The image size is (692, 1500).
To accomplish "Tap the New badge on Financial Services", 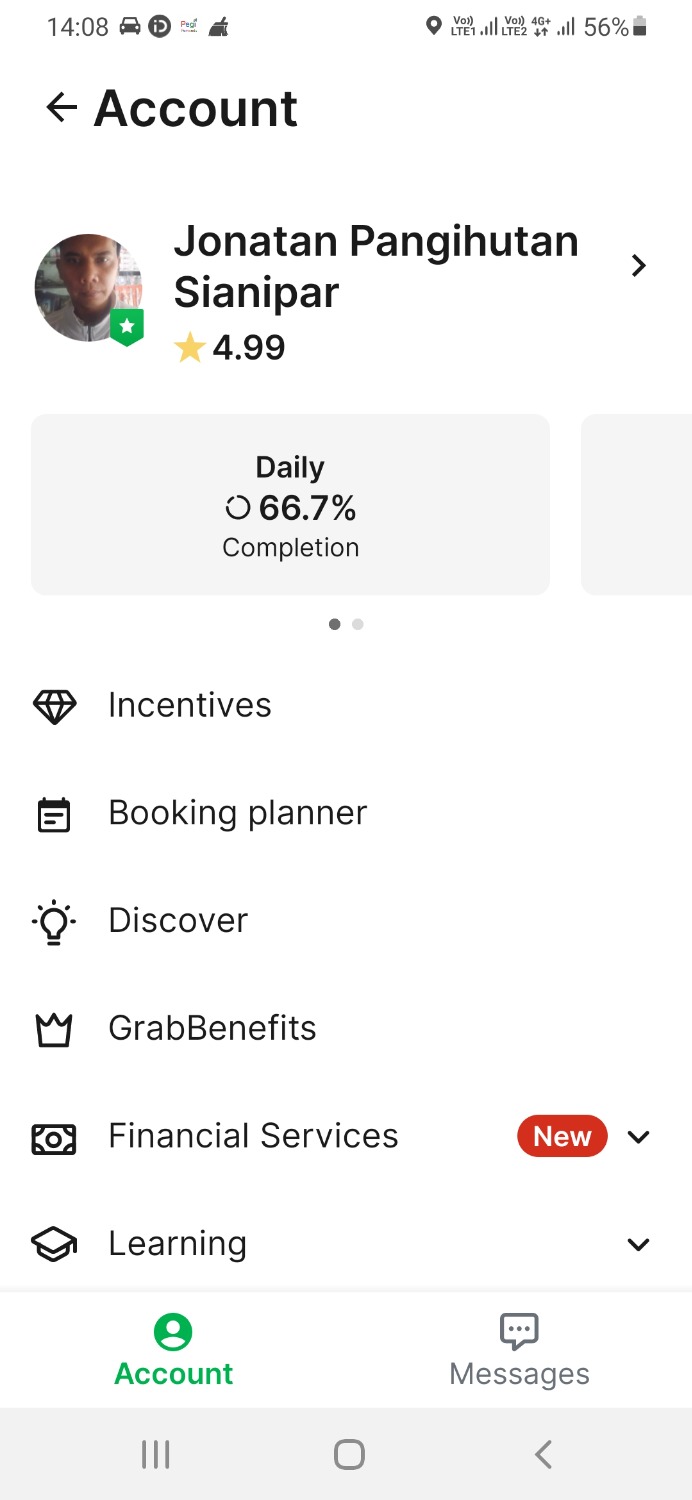I will click(x=562, y=1137).
